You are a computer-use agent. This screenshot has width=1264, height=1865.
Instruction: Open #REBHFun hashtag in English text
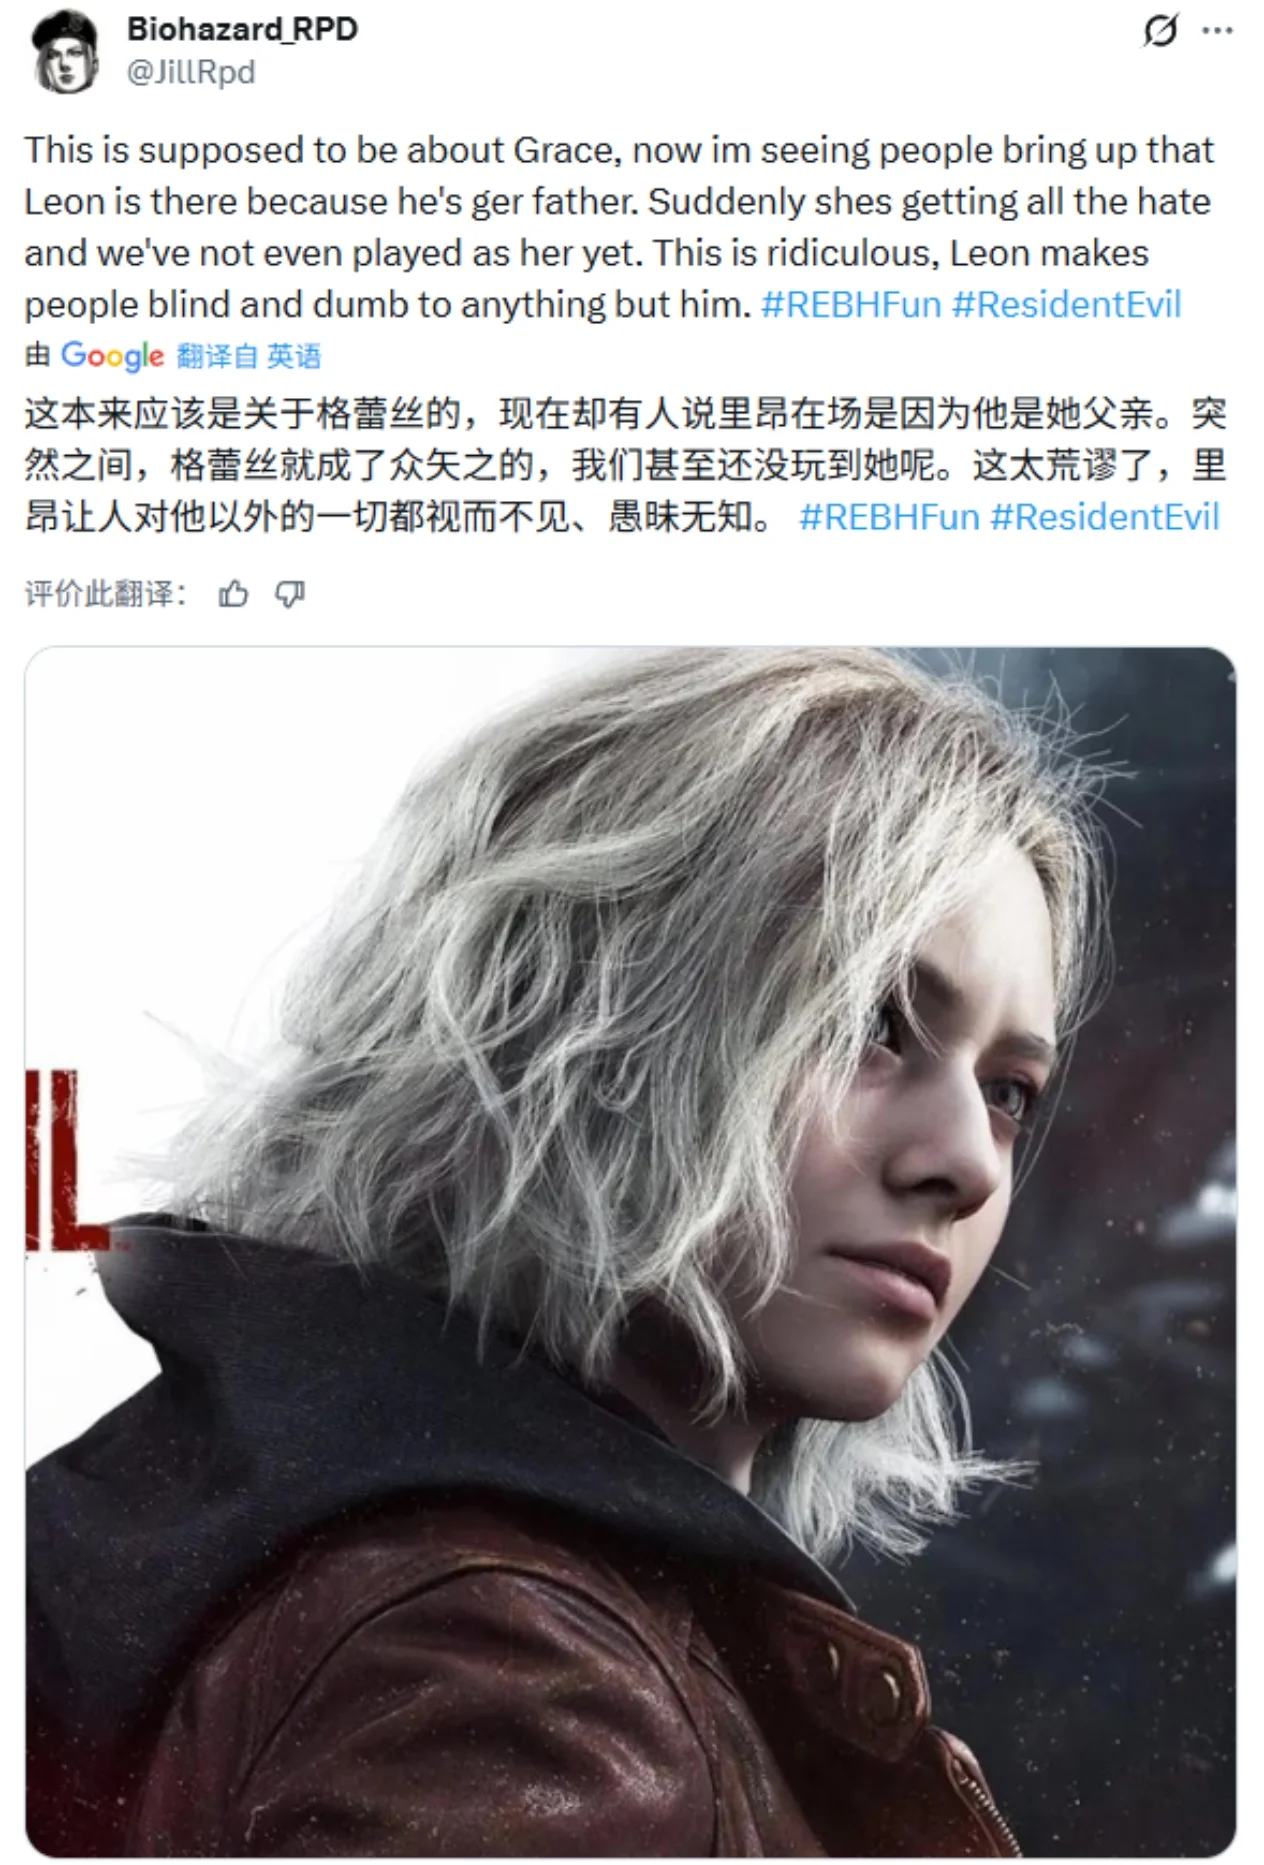click(x=851, y=304)
